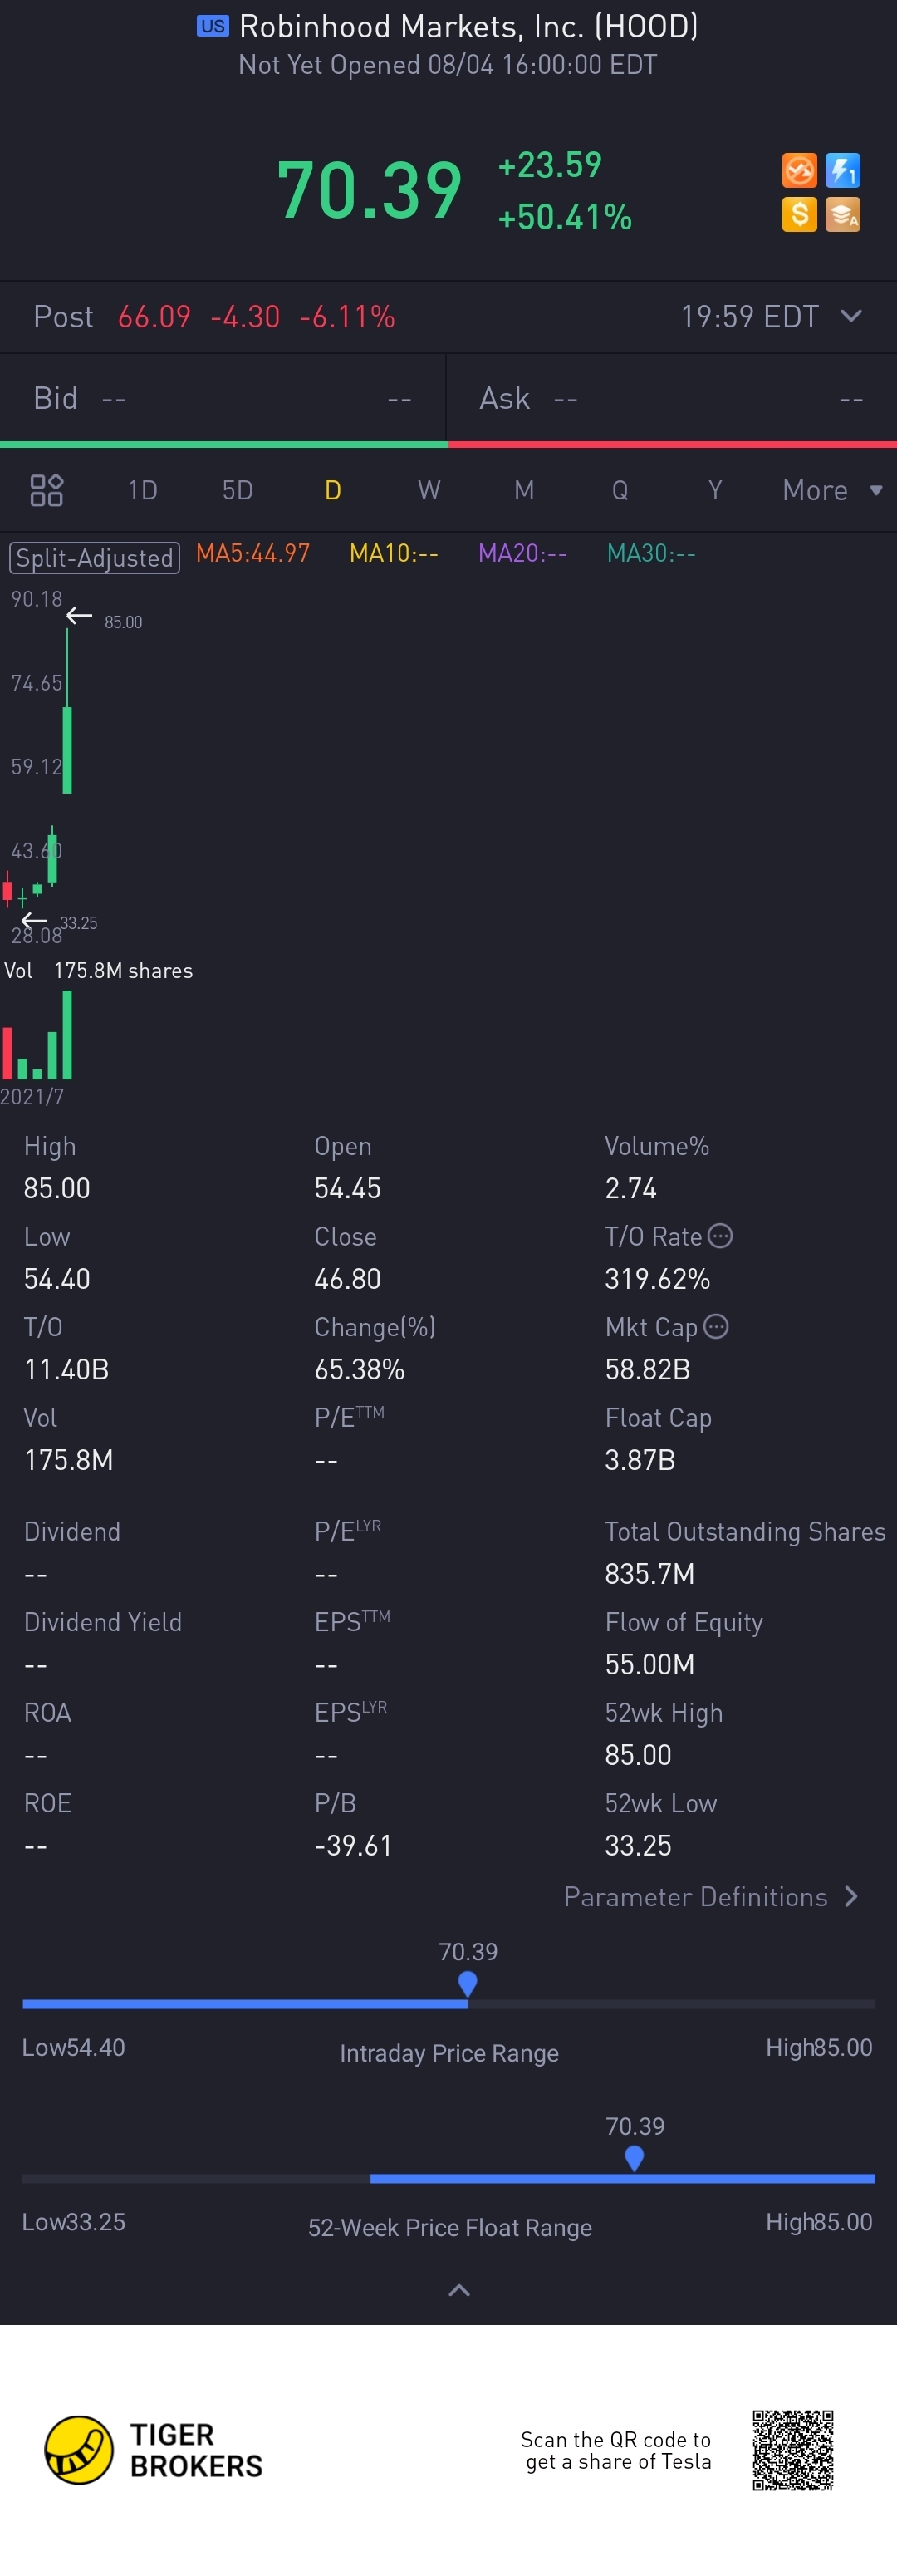
Task: Select the 5D chart tab
Action: point(237,490)
